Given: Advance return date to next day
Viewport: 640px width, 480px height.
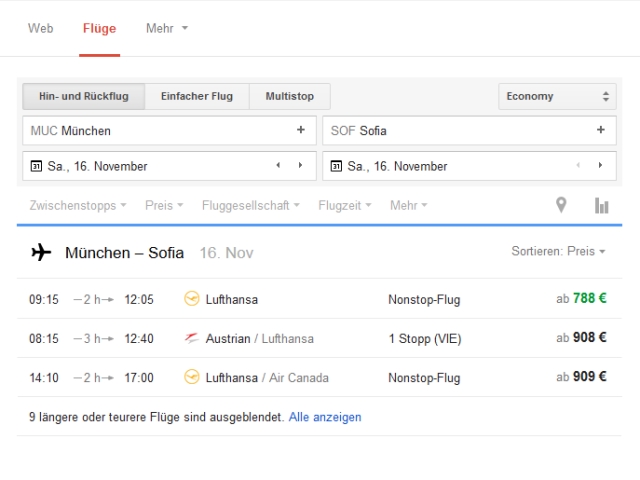Looking at the screenshot, I should (600, 165).
